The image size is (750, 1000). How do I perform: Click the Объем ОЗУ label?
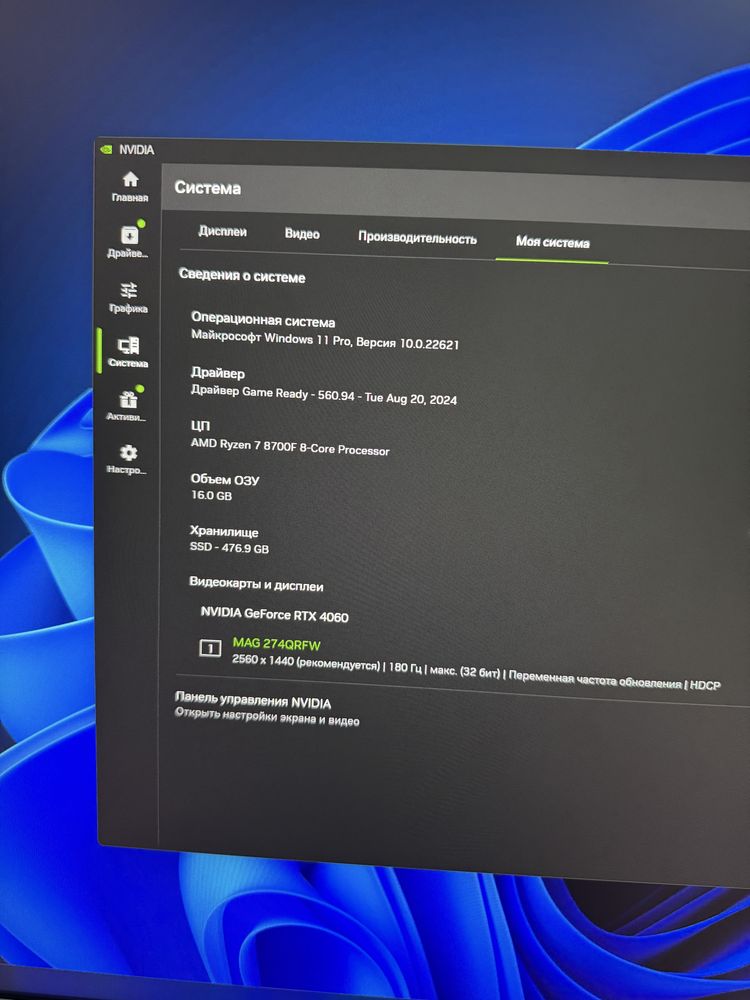point(225,479)
